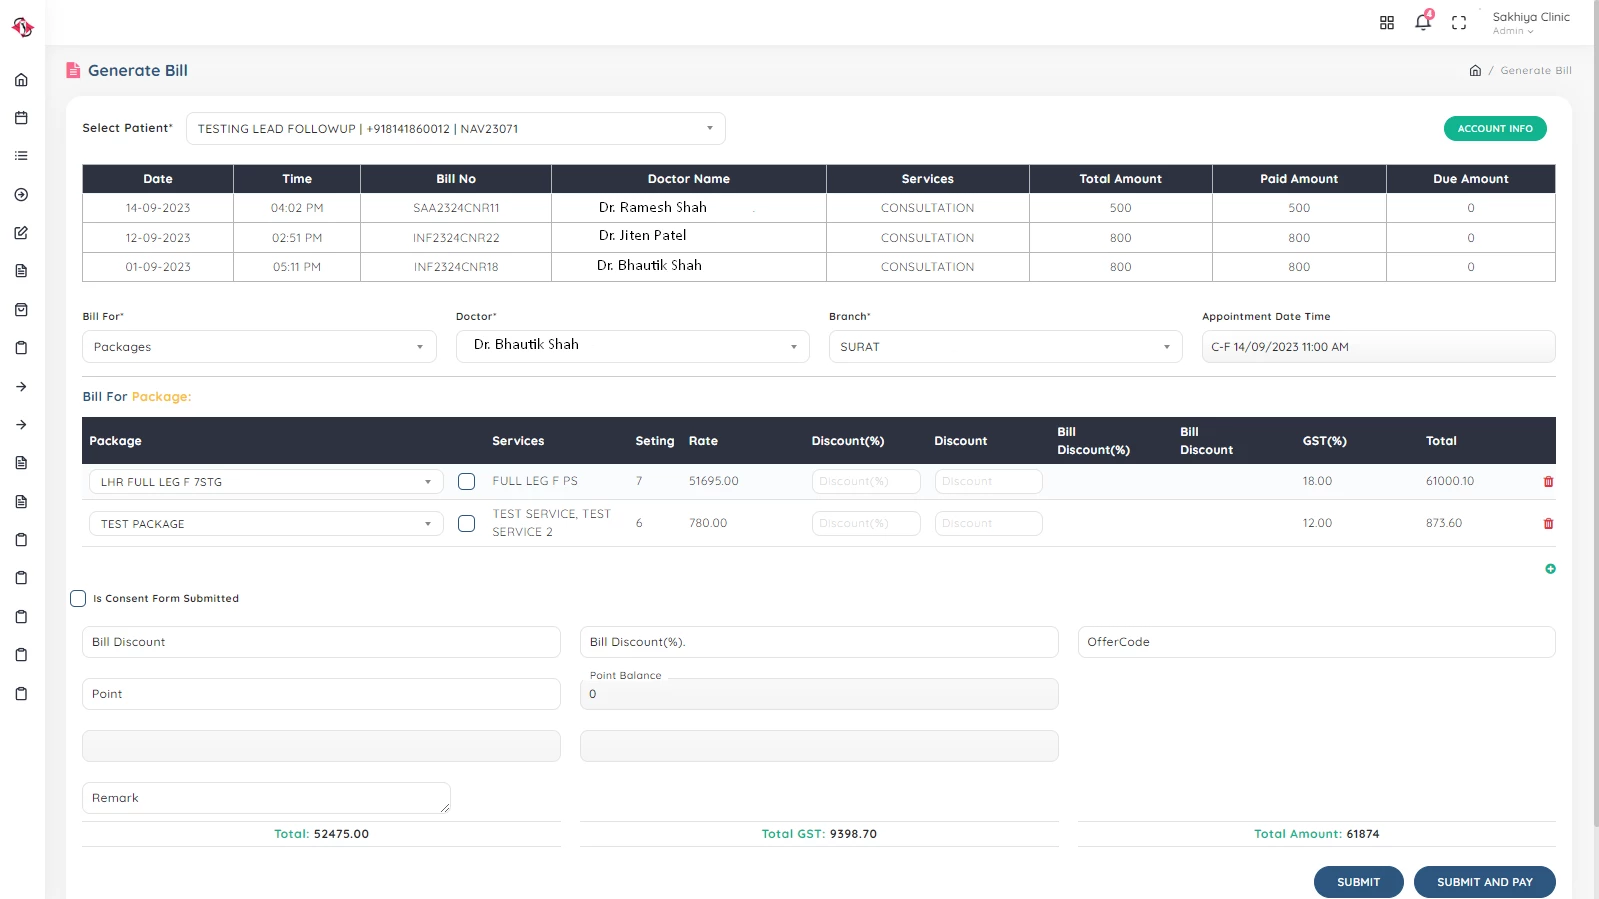The image size is (1599, 899).
Task: Click the Bill Discount input field
Action: click(321, 642)
